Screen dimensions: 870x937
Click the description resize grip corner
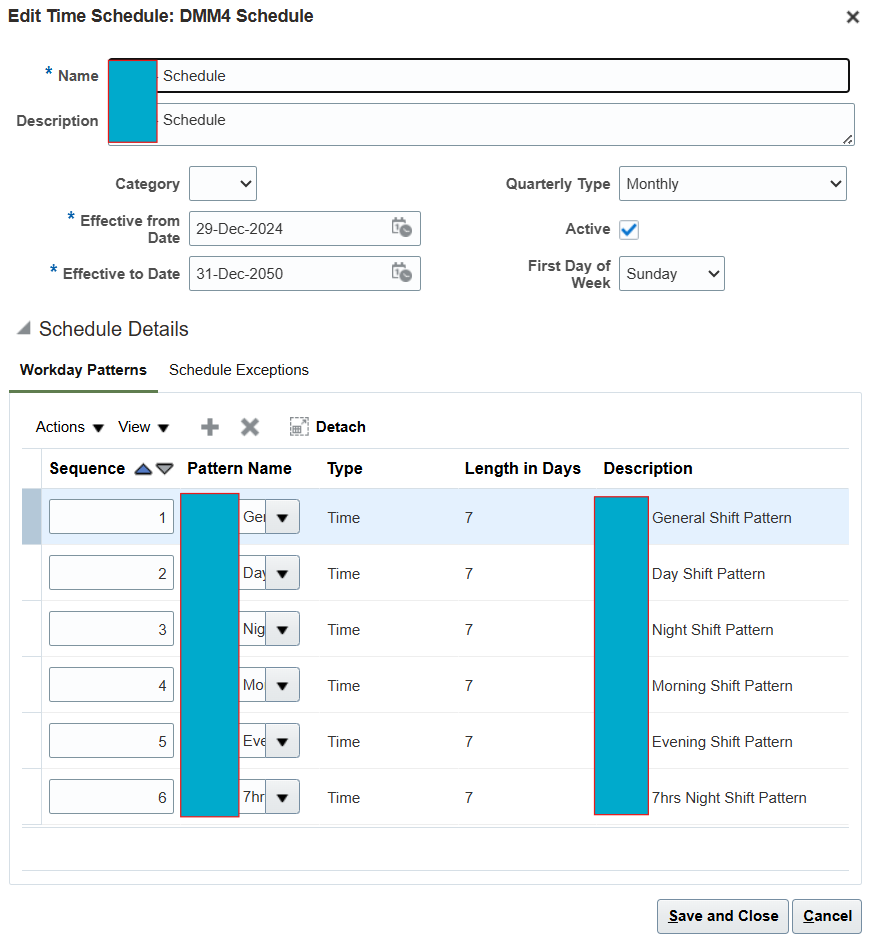pos(847,139)
